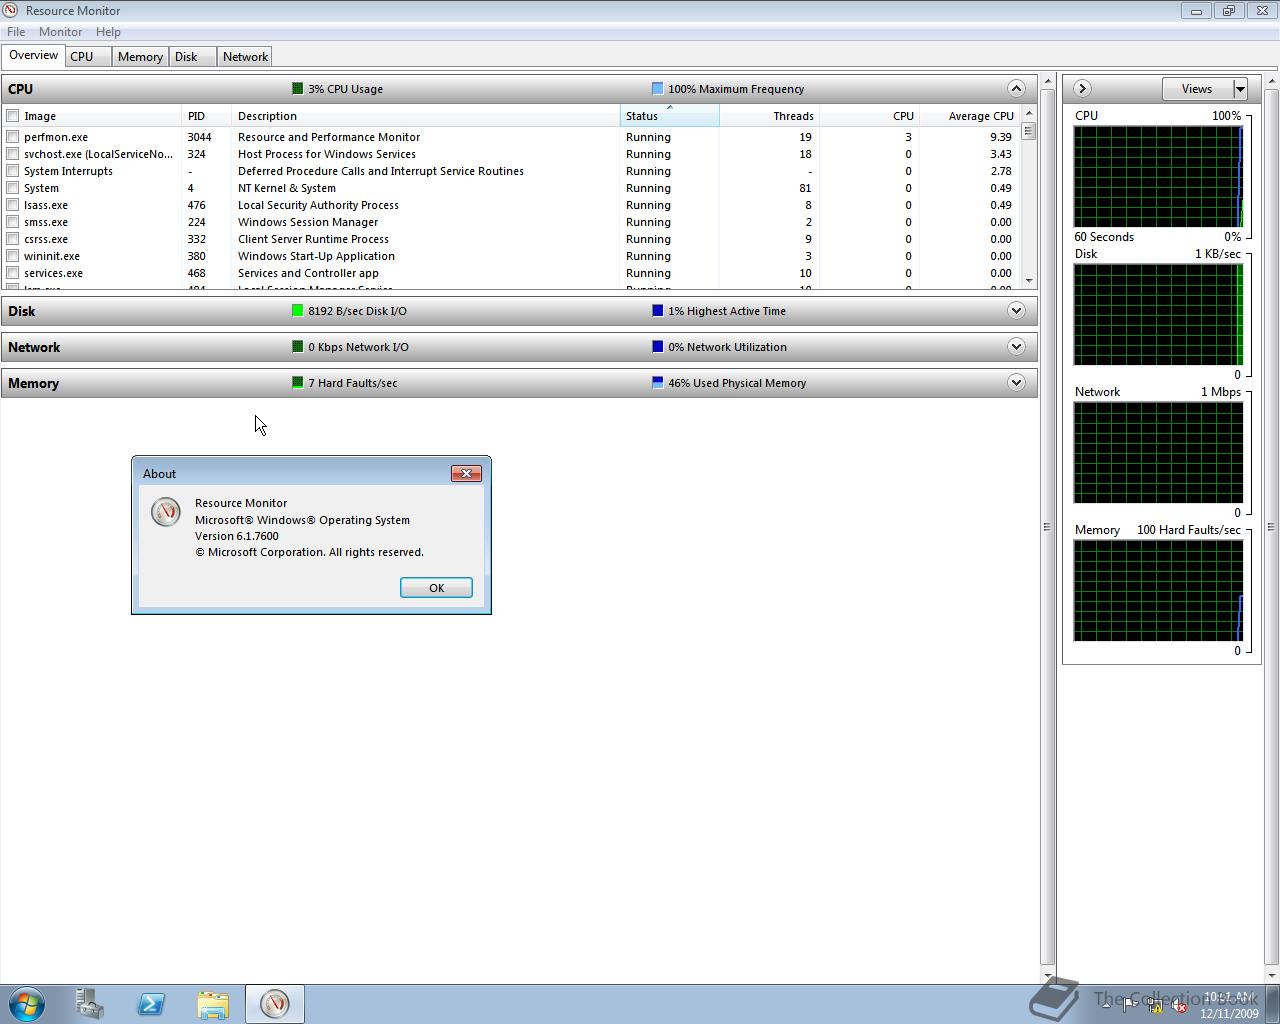
Task: Close the About dialog
Action: coord(466,473)
